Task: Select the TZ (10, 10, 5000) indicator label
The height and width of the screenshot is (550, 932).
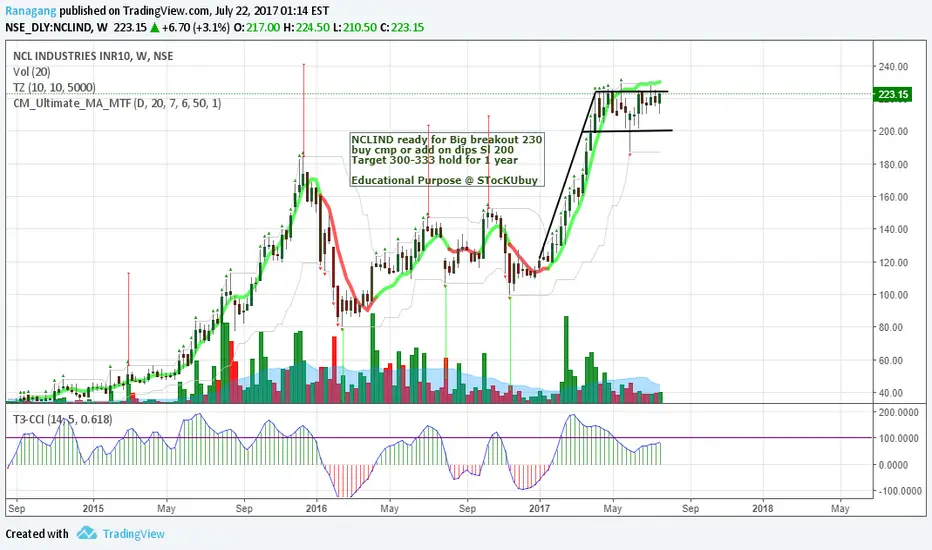Action: point(54,87)
